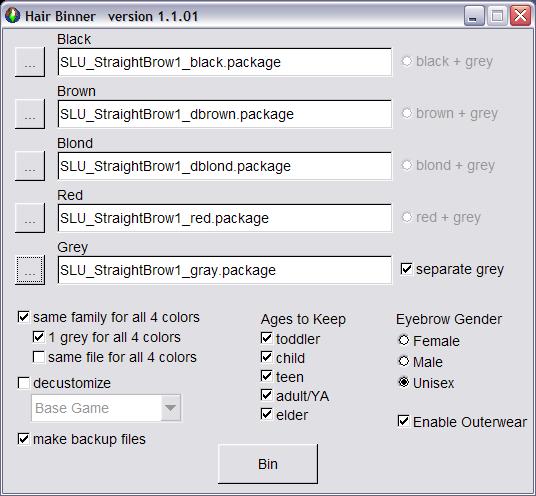Browse for the Blond hair package file
The width and height of the screenshot is (536, 496).
(30, 166)
